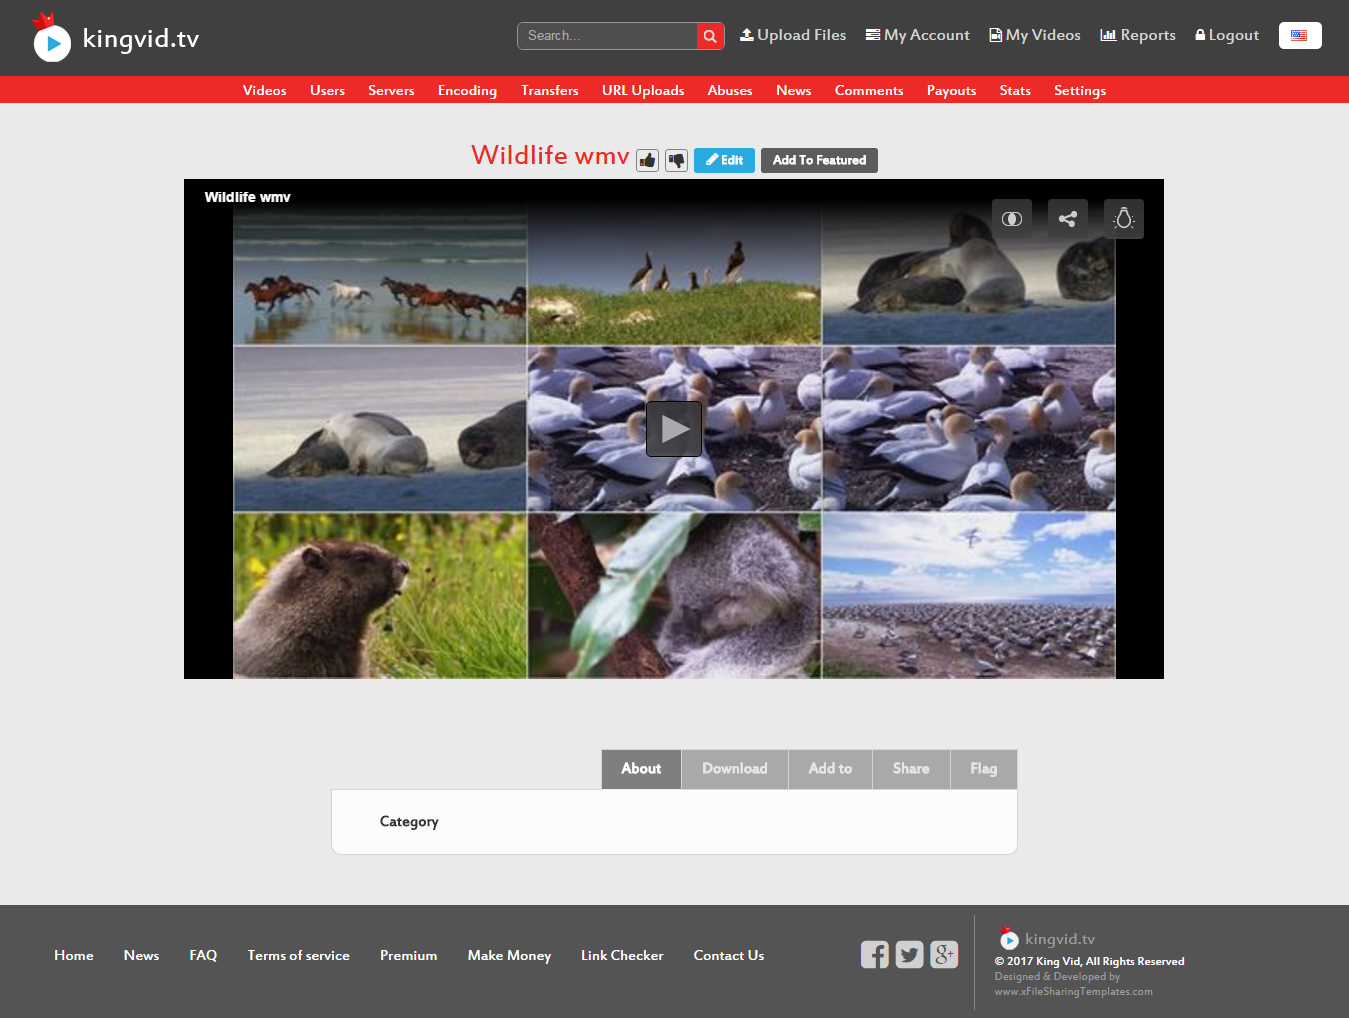The height and width of the screenshot is (1018, 1349).
Task: Open the Settings admin menu
Action: click(1080, 90)
